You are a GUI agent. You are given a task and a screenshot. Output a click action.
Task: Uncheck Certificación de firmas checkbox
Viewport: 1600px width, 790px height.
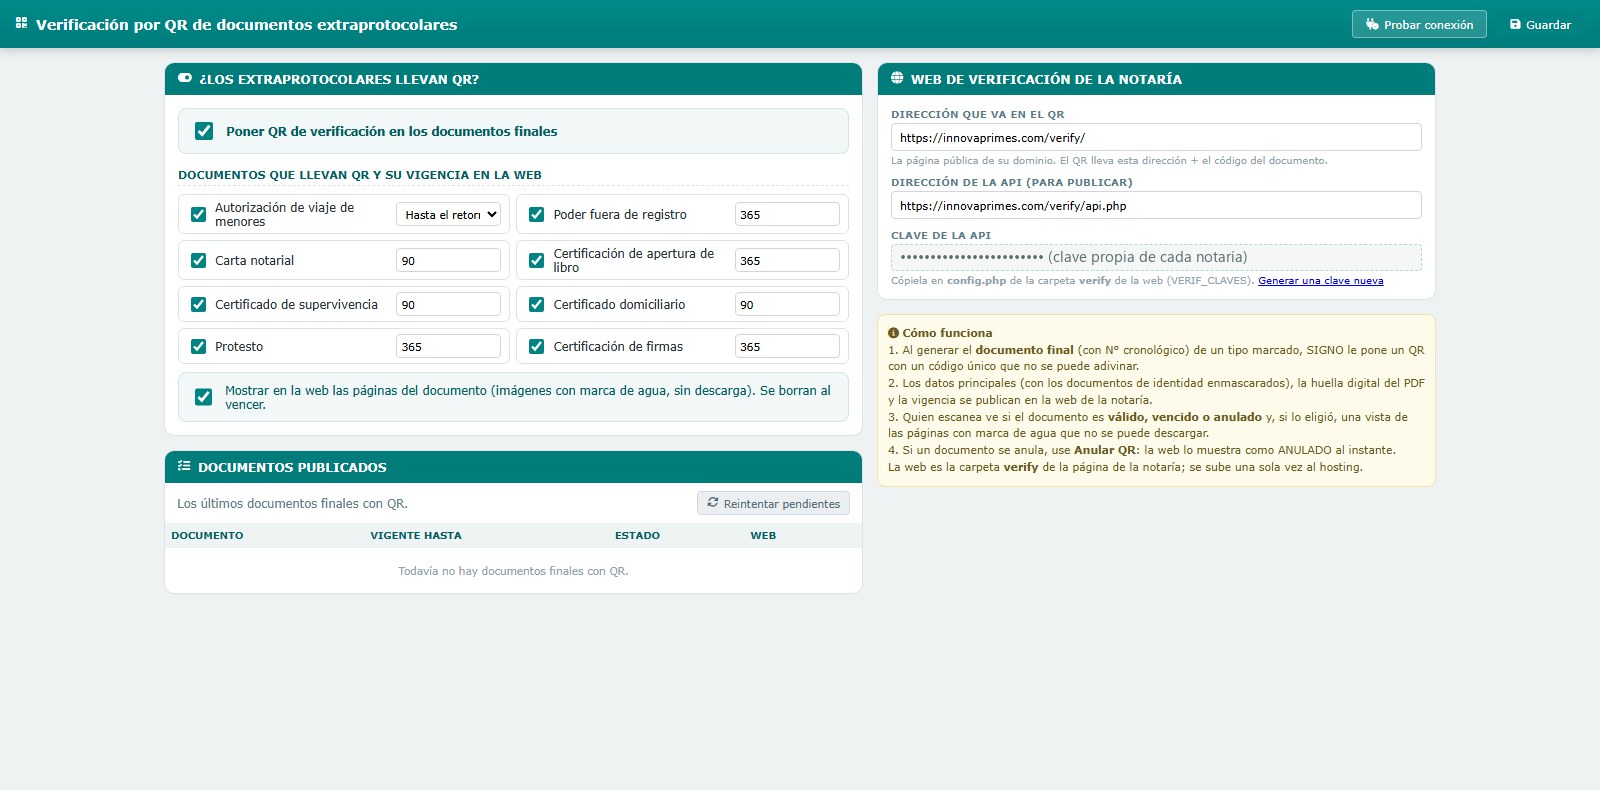536,346
